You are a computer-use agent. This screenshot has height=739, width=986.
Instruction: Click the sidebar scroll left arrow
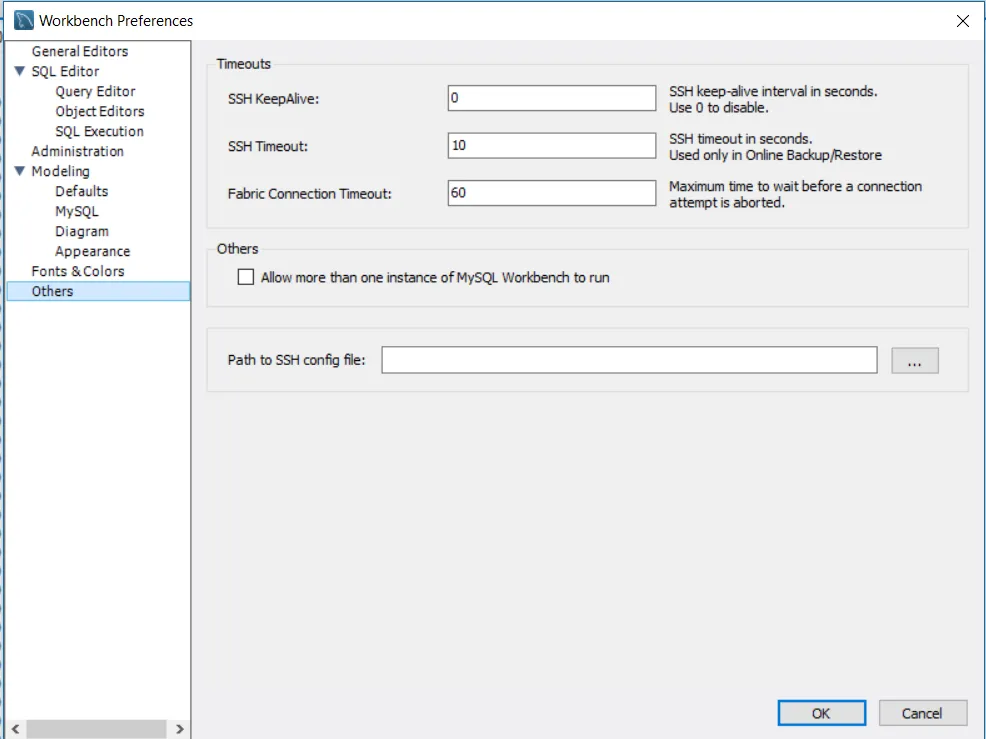point(16,729)
